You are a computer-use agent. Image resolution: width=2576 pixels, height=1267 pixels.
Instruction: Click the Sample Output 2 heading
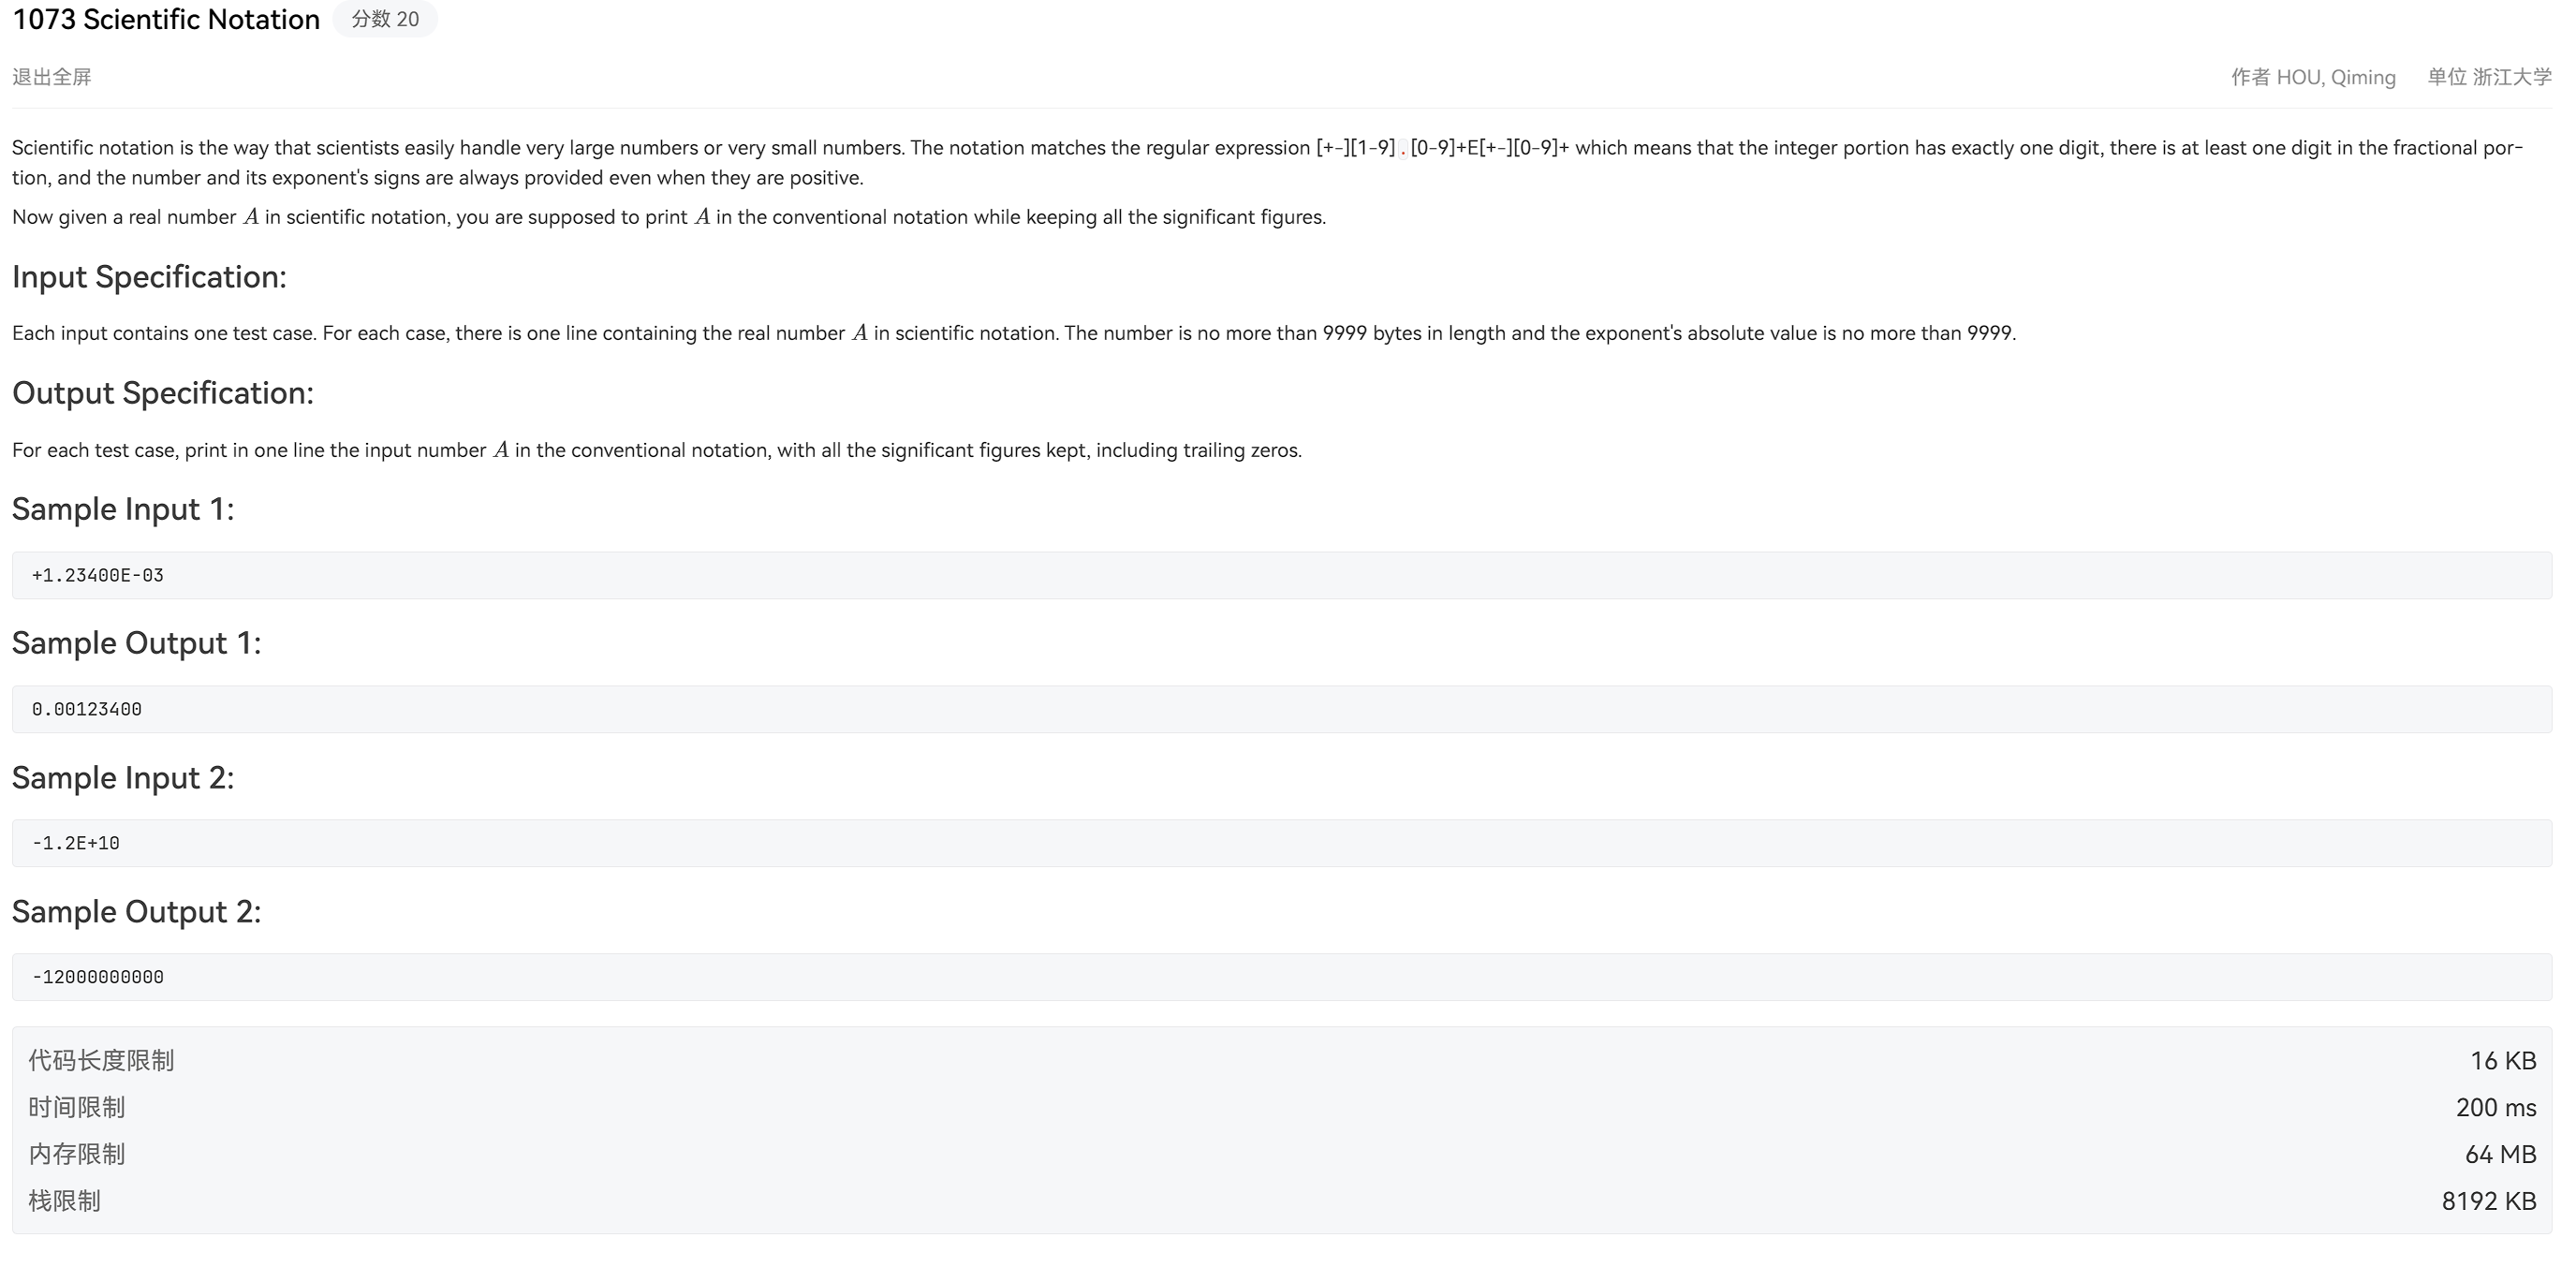(x=136, y=912)
